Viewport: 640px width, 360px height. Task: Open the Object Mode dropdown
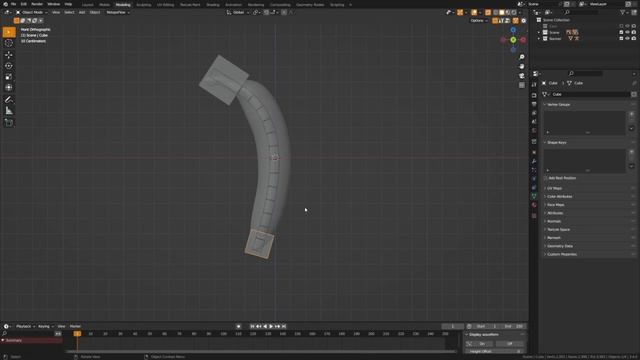click(x=31, y=13)
